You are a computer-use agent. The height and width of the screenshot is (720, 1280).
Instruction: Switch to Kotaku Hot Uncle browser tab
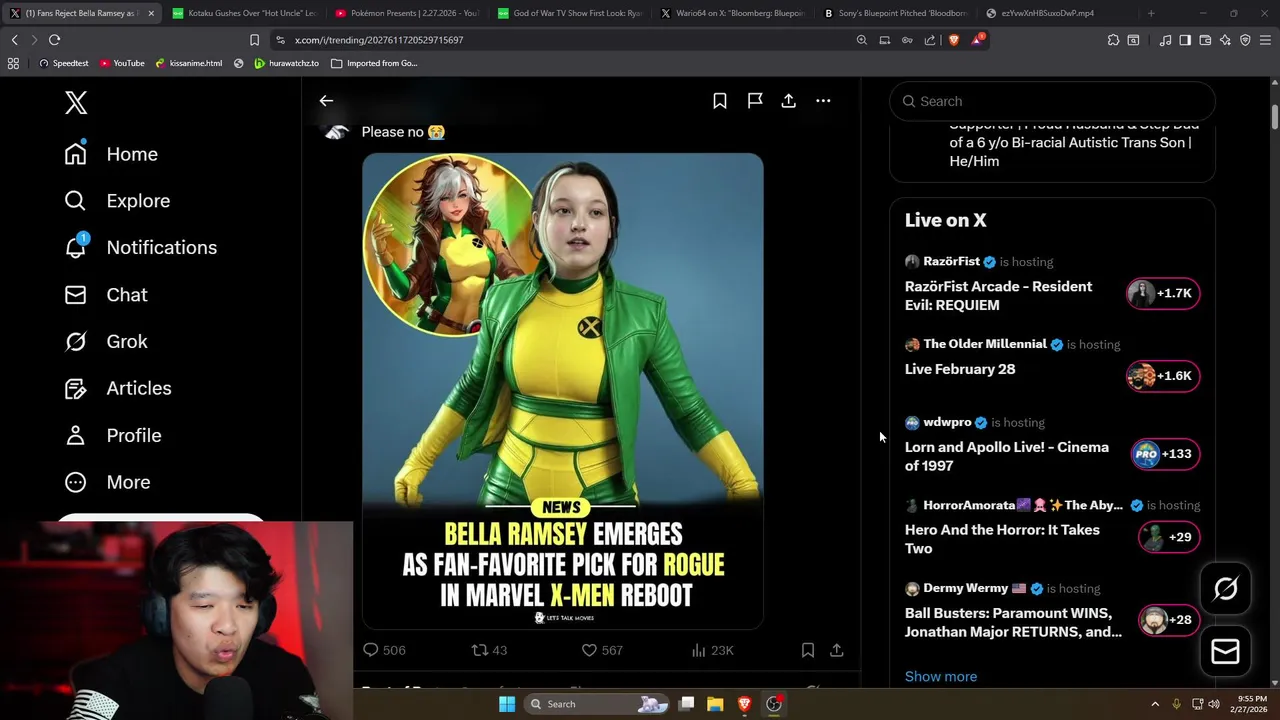(243, 13)
